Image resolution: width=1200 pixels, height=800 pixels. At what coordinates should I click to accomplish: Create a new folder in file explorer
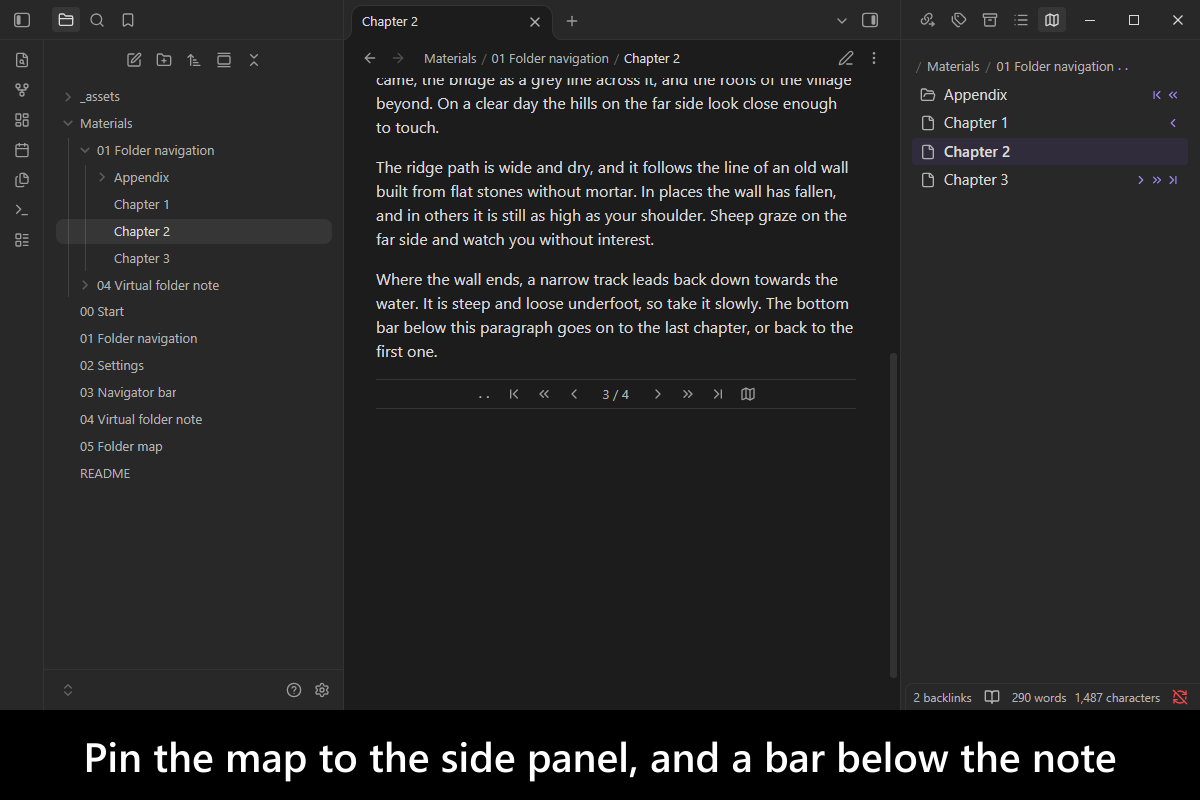coord(164,60)
